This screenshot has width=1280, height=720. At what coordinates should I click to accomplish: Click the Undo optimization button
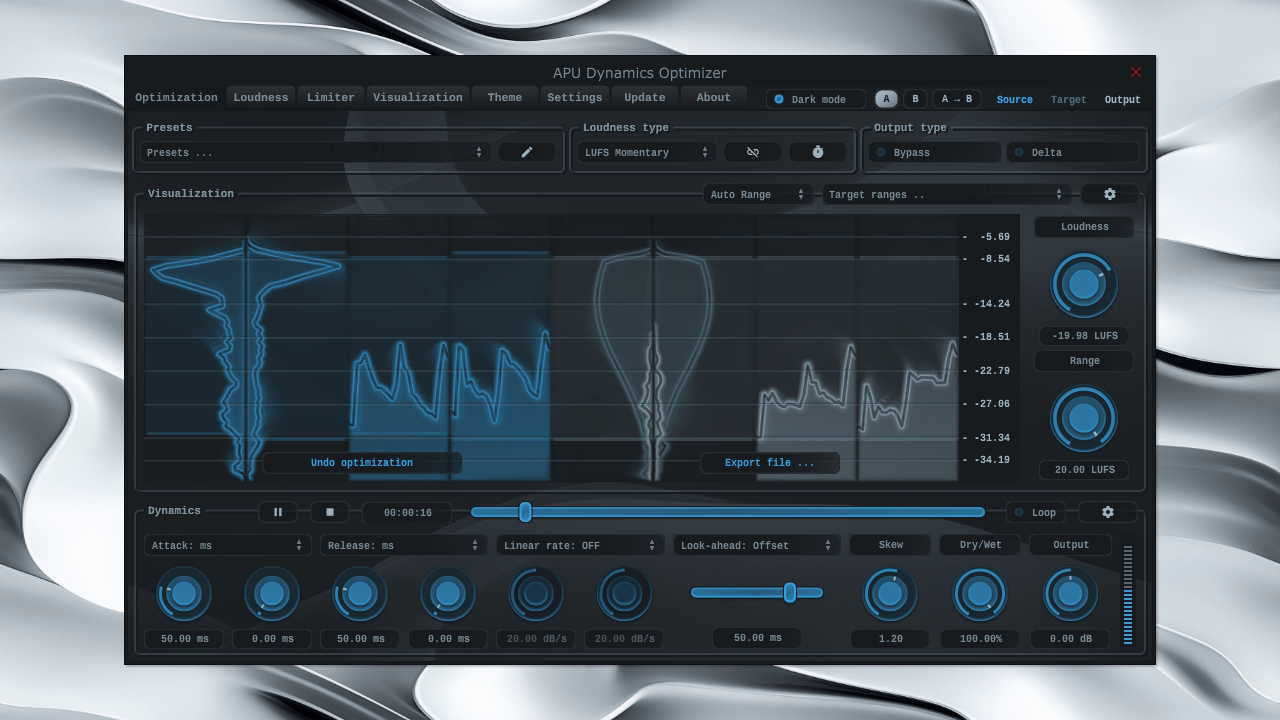(362, 462)
